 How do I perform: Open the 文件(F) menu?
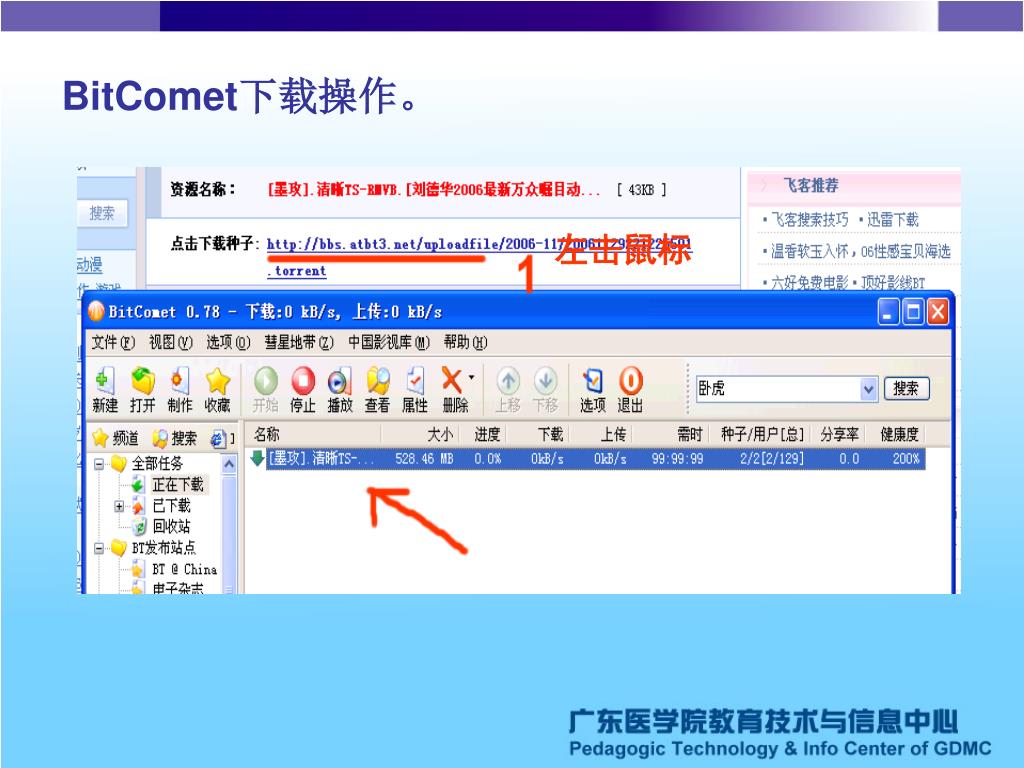pos(113,342)
